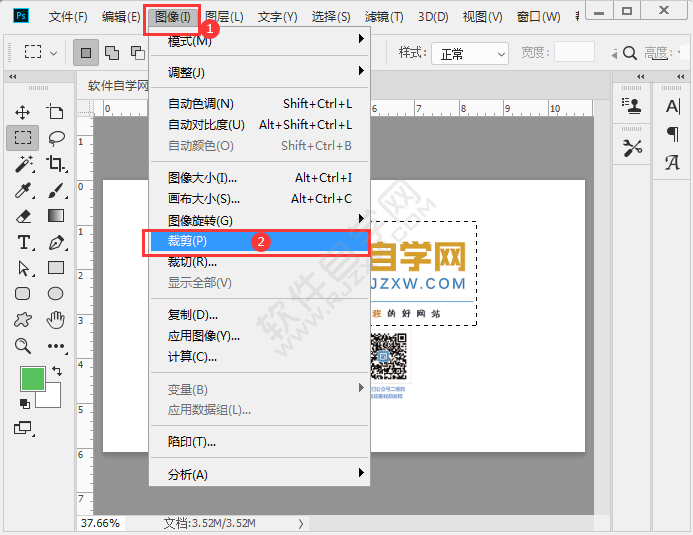
Task: Expand the 分析(A) submenu
Action: pyautogui.click(x=259, y=474)
